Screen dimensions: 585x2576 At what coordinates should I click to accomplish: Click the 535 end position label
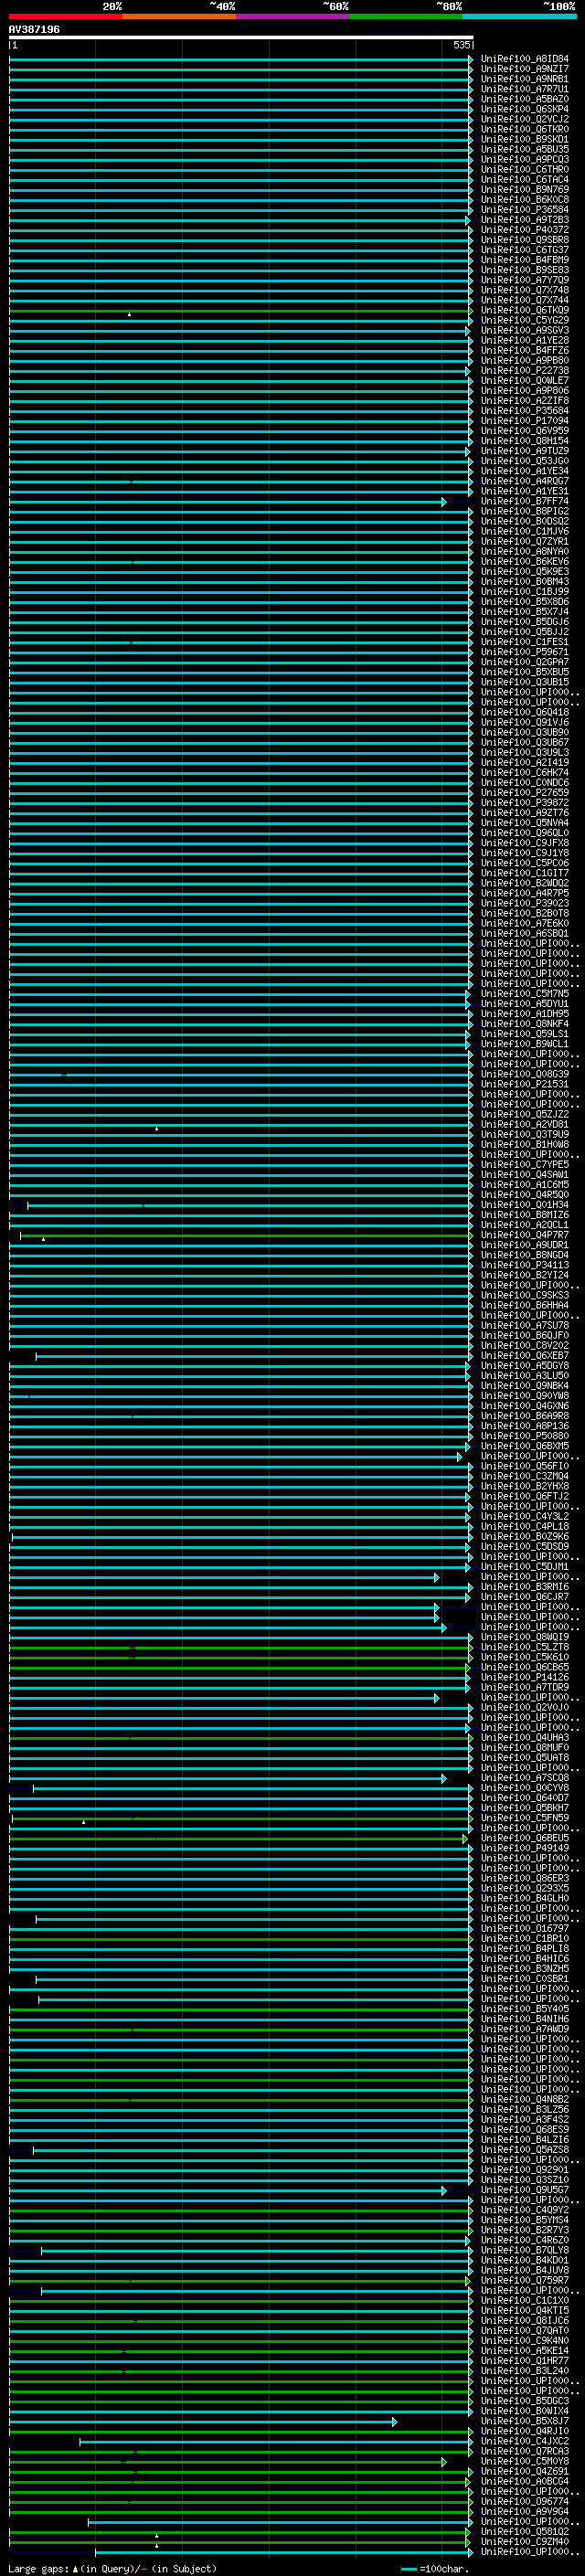click(x=461, y=45)
